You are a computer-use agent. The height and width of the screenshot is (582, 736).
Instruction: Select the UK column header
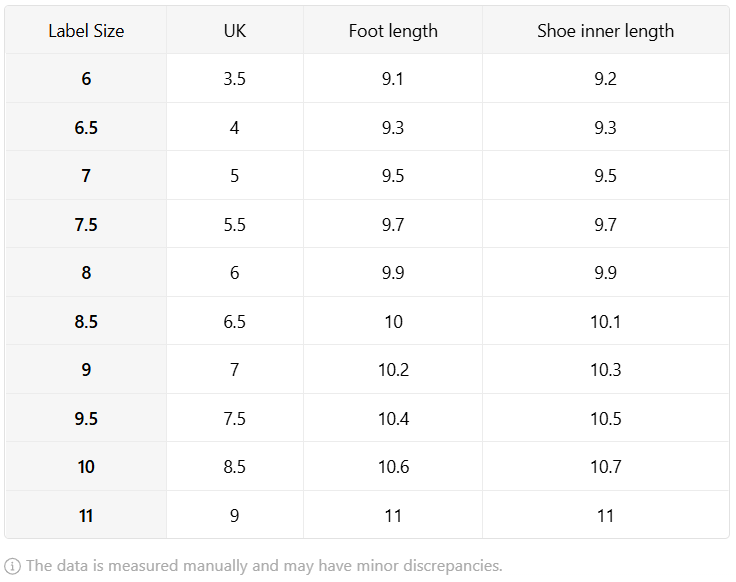pos(235,31)
